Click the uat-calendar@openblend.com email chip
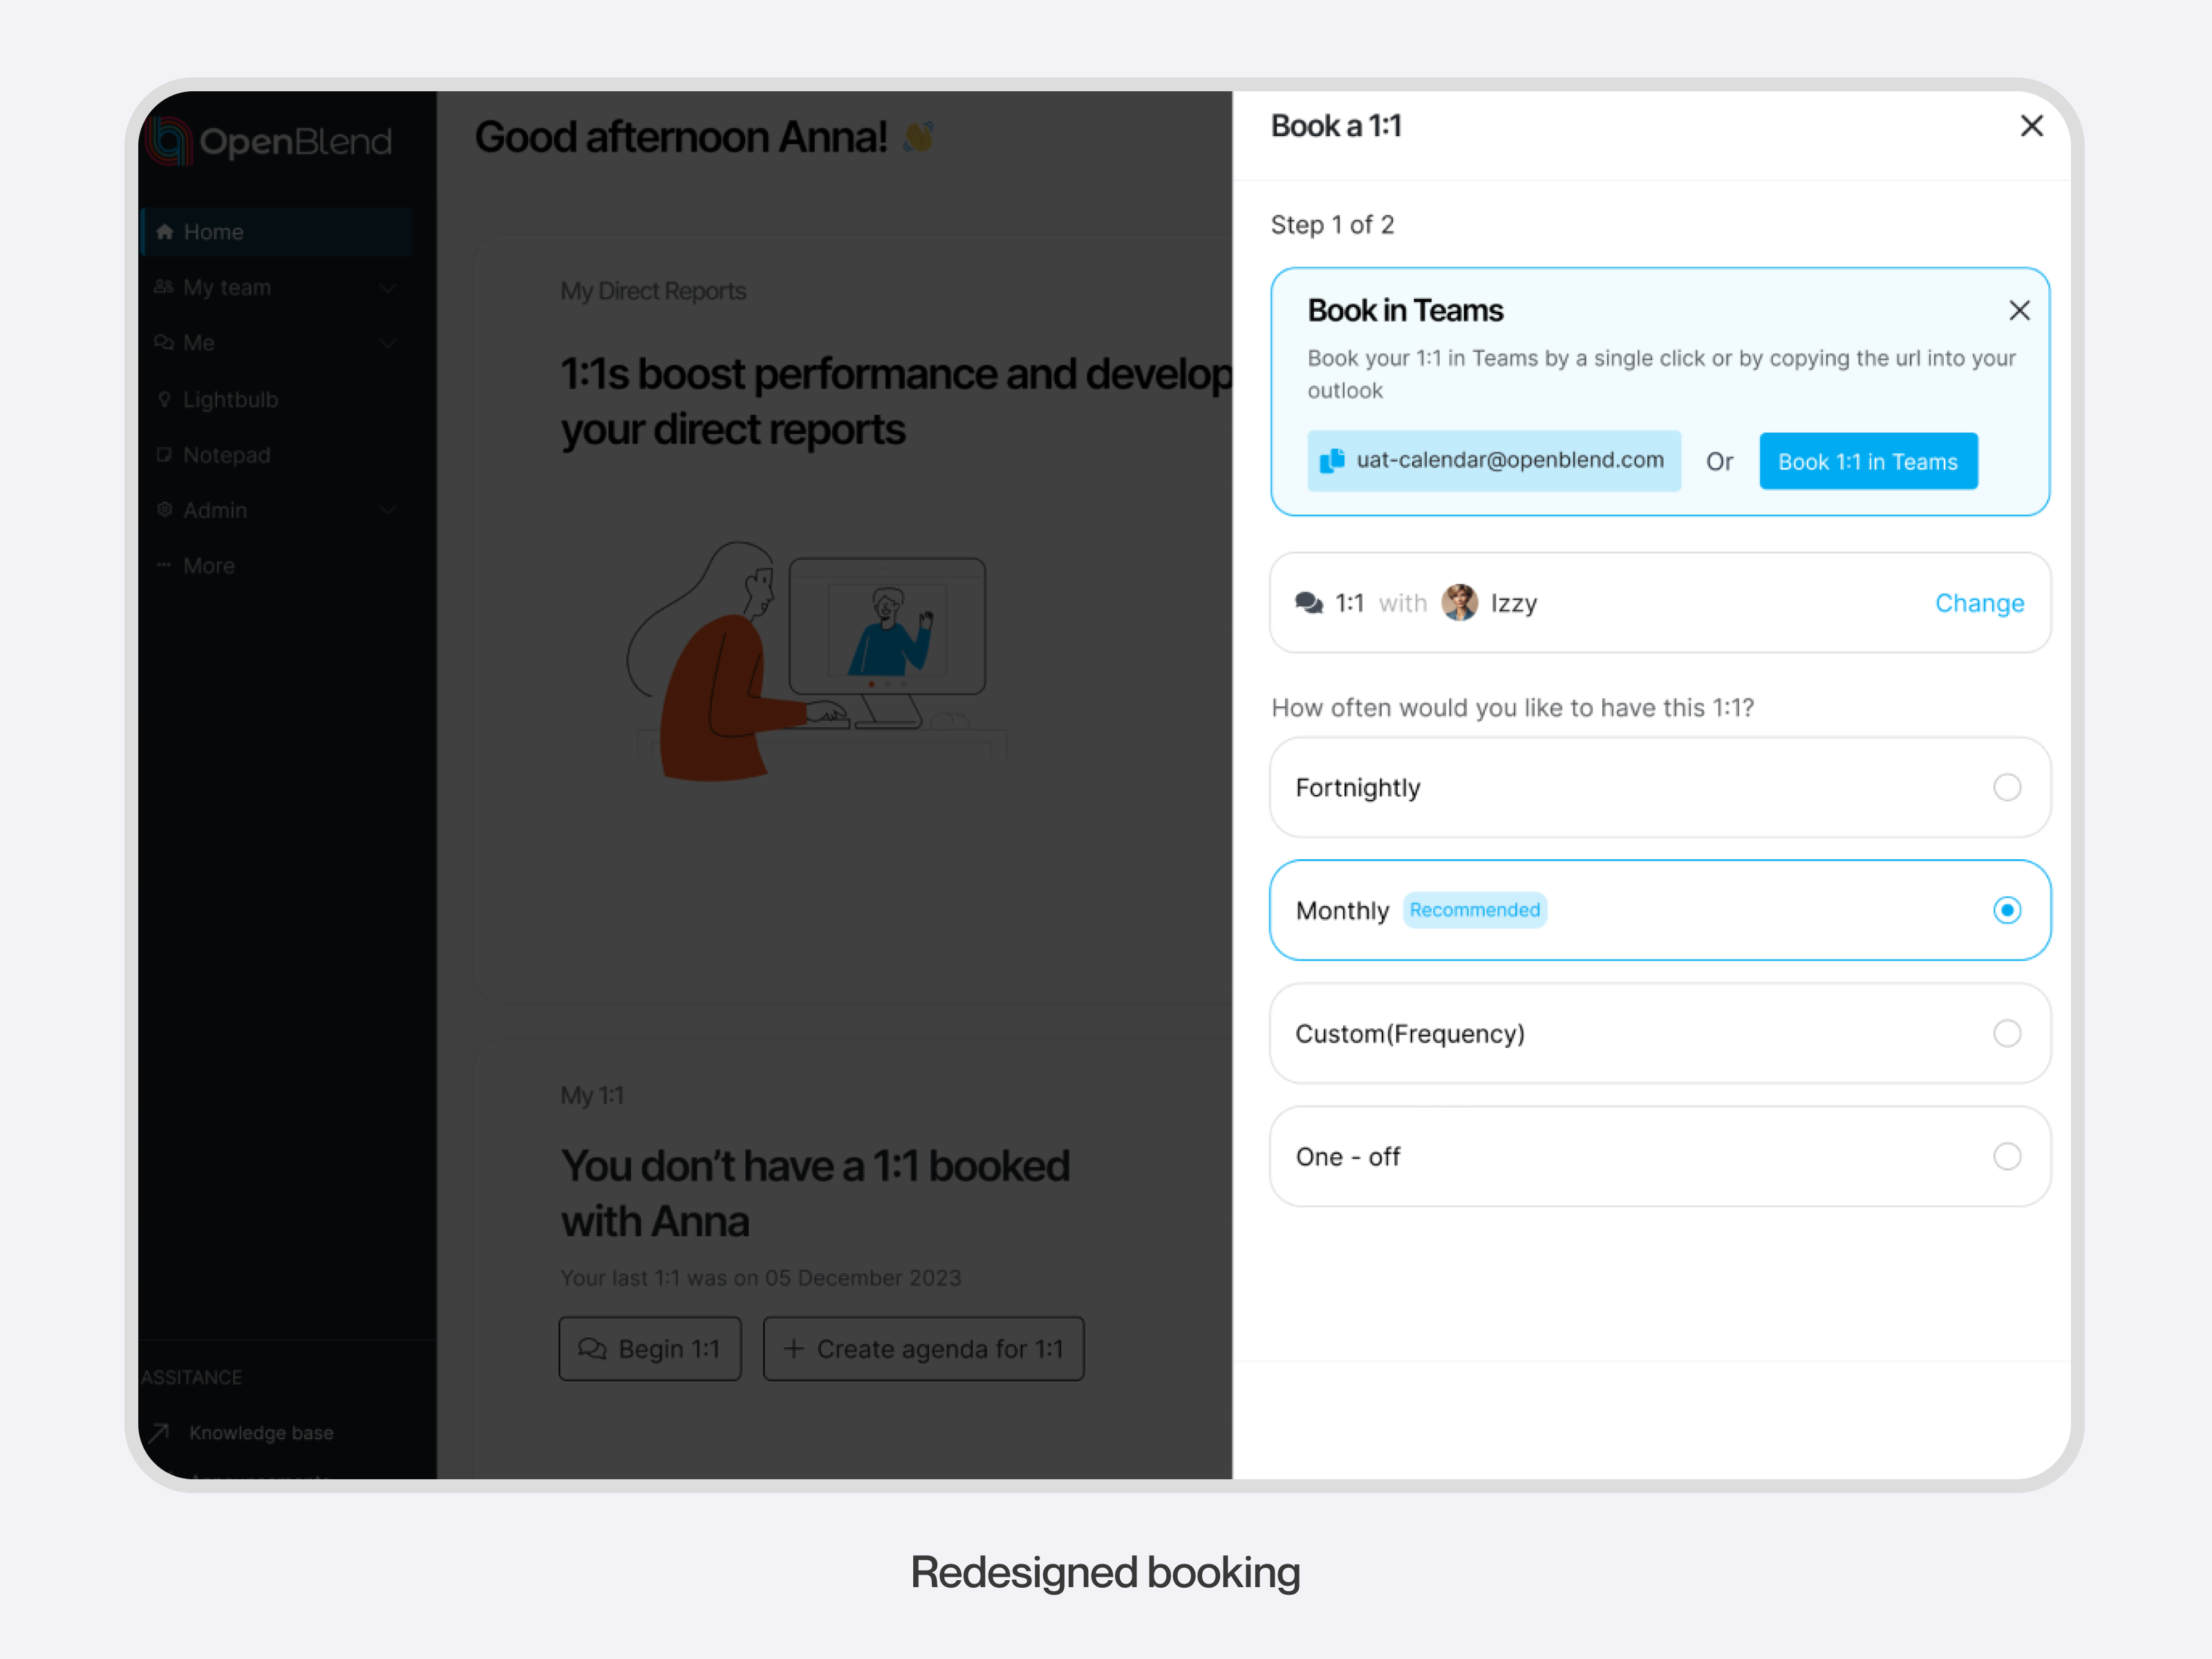 tap(1494, 461)
